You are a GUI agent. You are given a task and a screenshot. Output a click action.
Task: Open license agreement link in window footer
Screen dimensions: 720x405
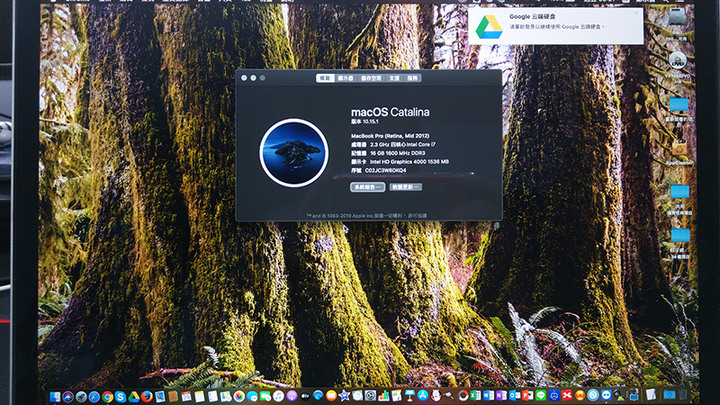417,215
